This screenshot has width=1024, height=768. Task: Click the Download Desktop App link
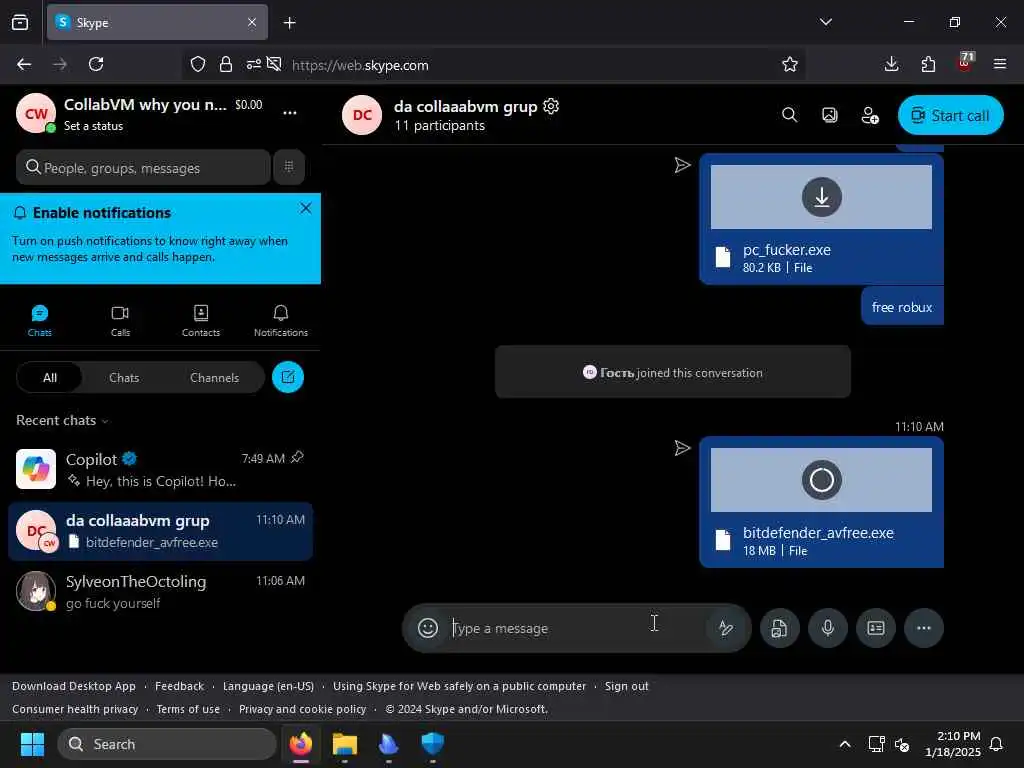[x=74, y=686]
